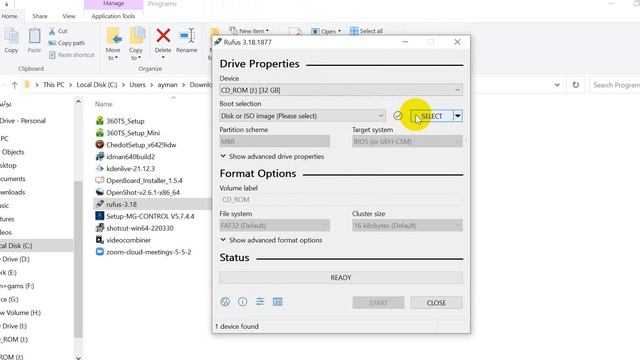Go up one folder level arrow
This screenshot has width=640, height=360.
coord(14,85)
